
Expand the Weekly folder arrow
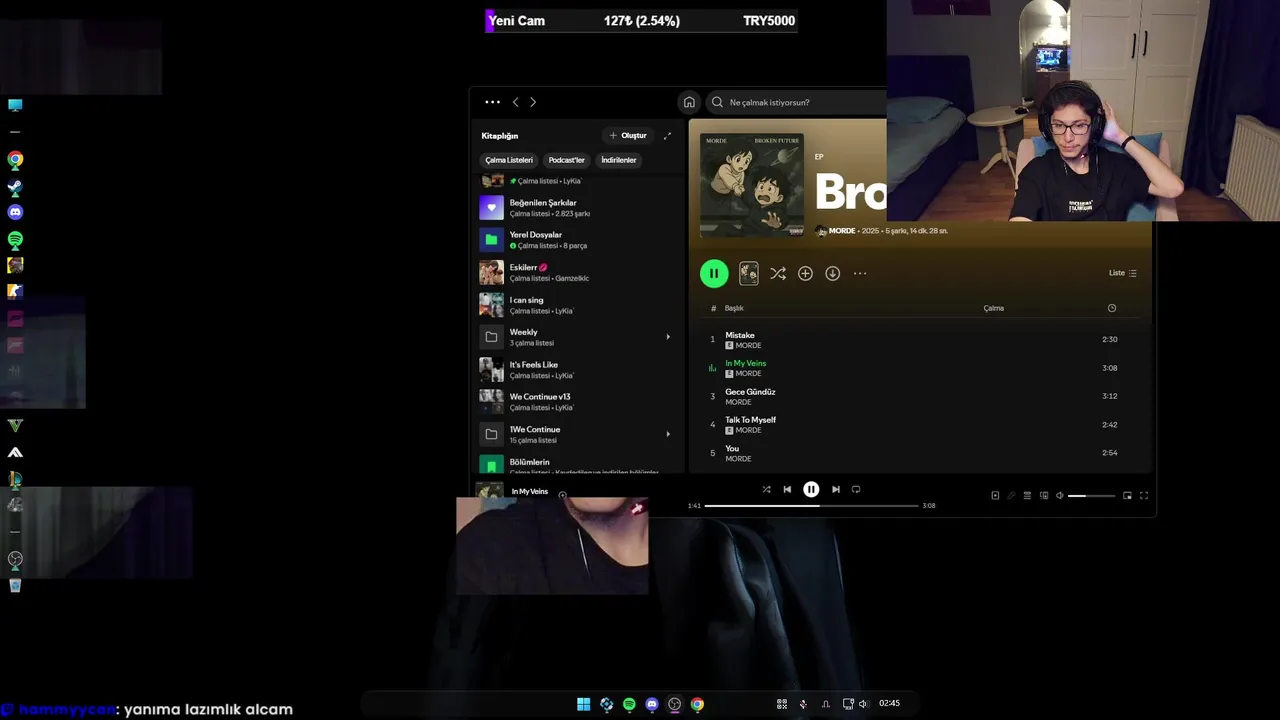[668, 337]
